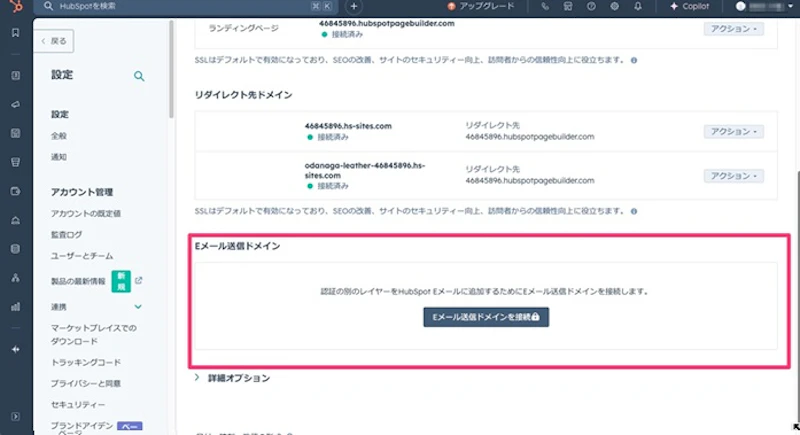Open セキュリティー in sidebar
The width and height of the screenshot is (800, 435).
point(78,405)
